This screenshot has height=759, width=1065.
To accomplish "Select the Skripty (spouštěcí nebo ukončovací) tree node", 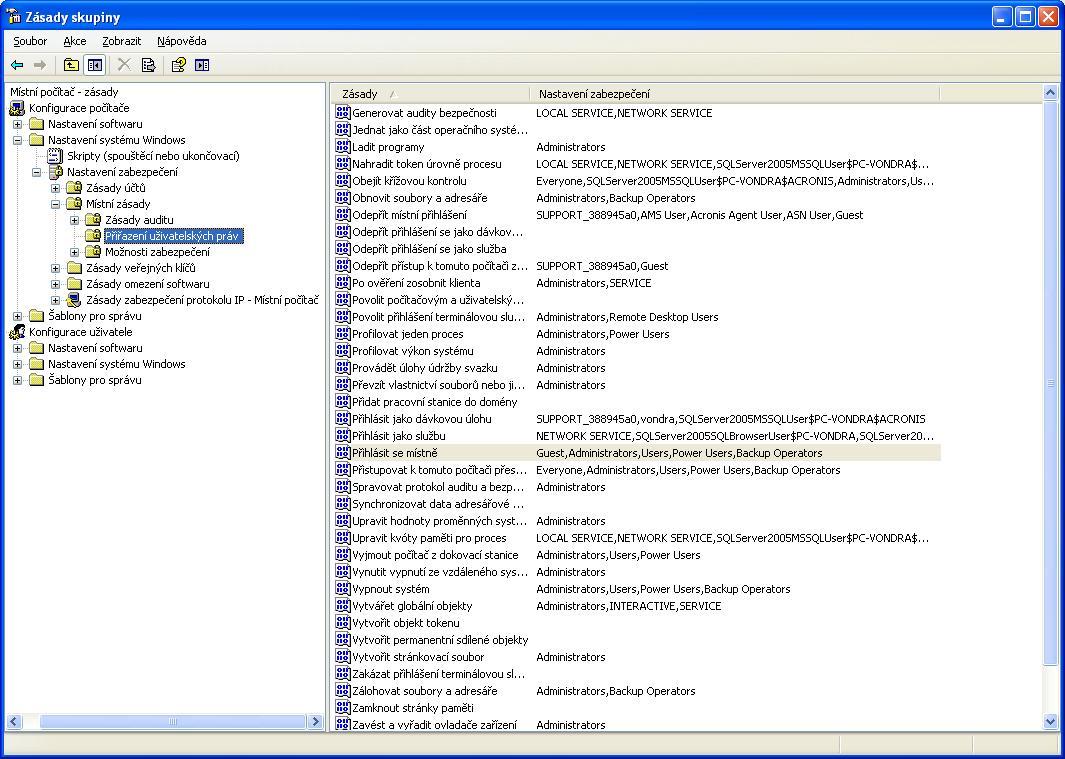I will (153, 156).
